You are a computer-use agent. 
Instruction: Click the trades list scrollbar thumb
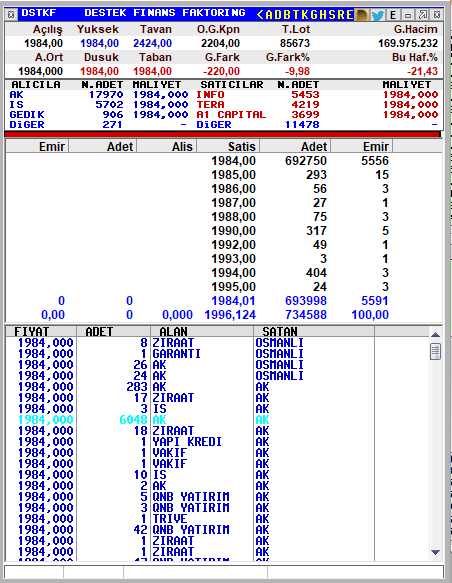click(x=435, y=352)
